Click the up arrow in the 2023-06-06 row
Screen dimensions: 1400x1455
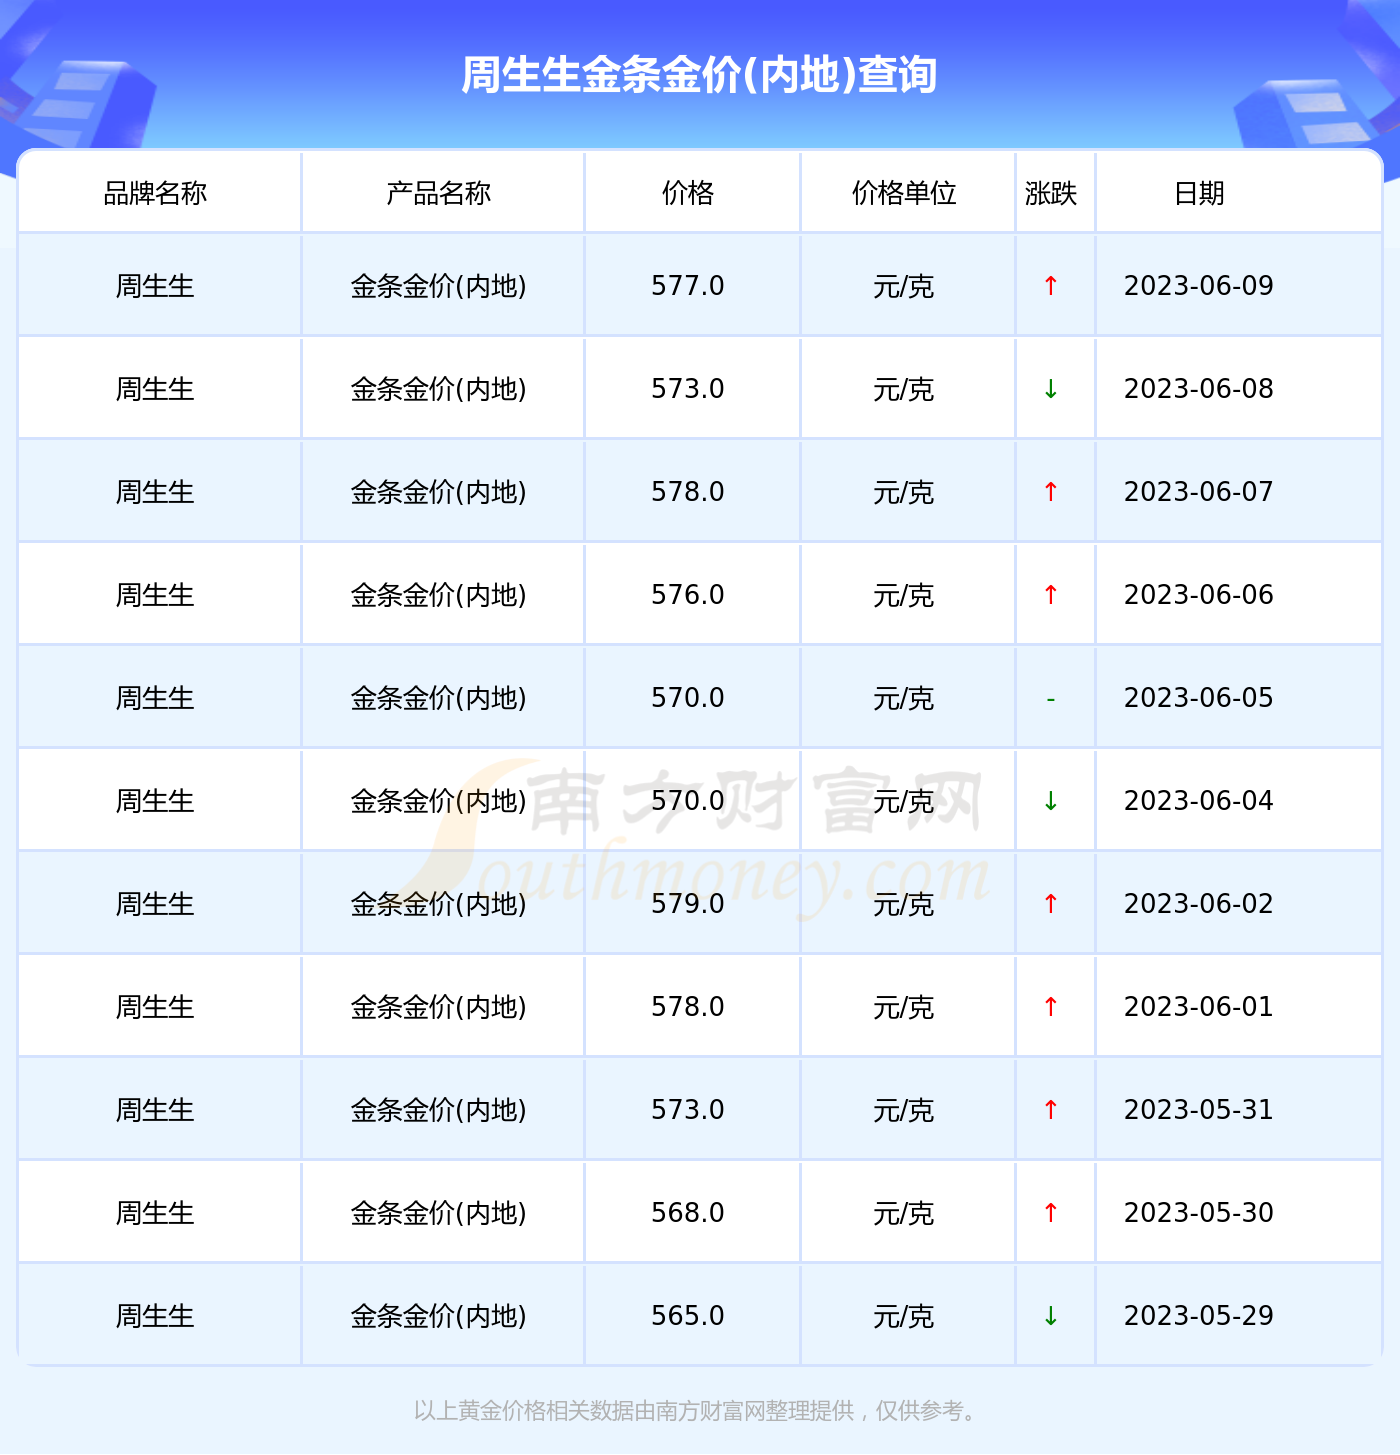click(x=1050, y=595)
